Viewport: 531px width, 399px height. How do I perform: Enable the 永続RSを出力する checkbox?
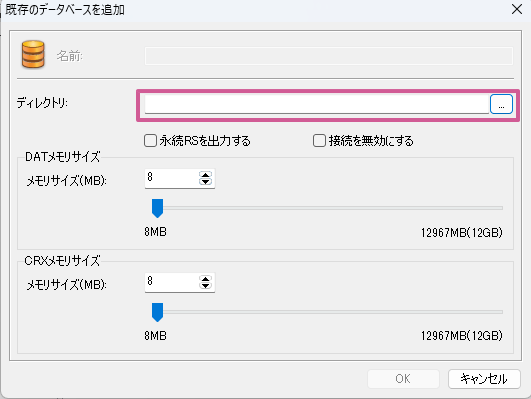point(150,141)
